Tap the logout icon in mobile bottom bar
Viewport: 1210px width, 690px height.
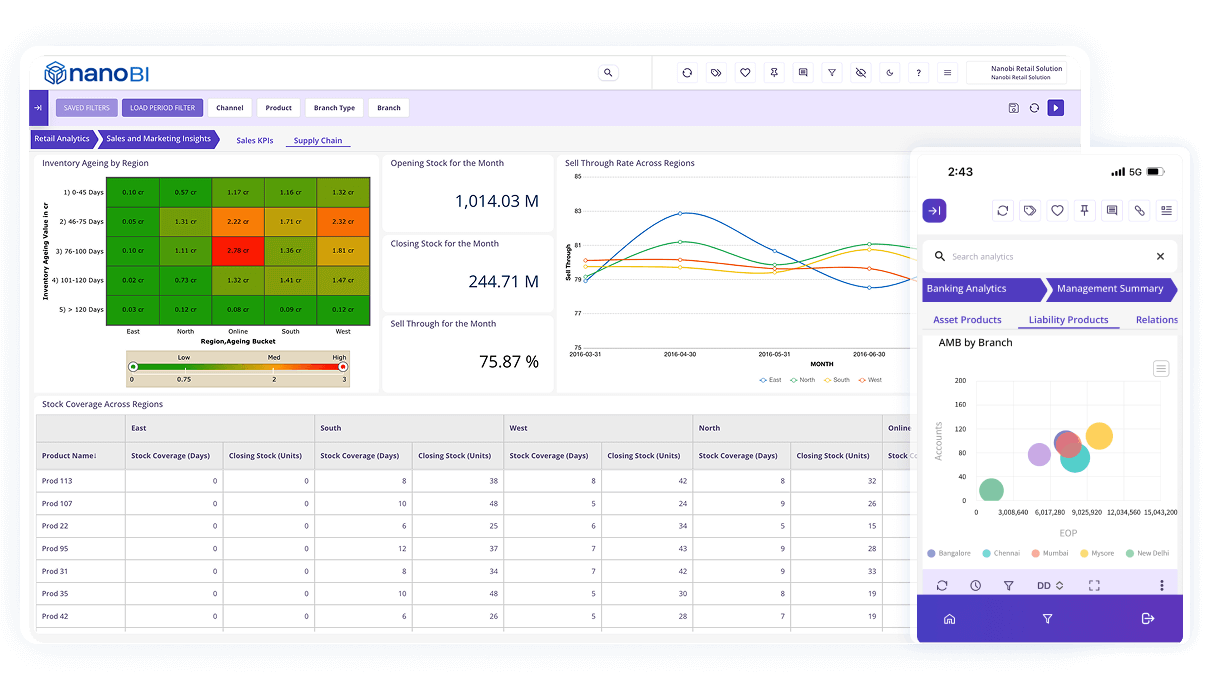[1147, 619]
